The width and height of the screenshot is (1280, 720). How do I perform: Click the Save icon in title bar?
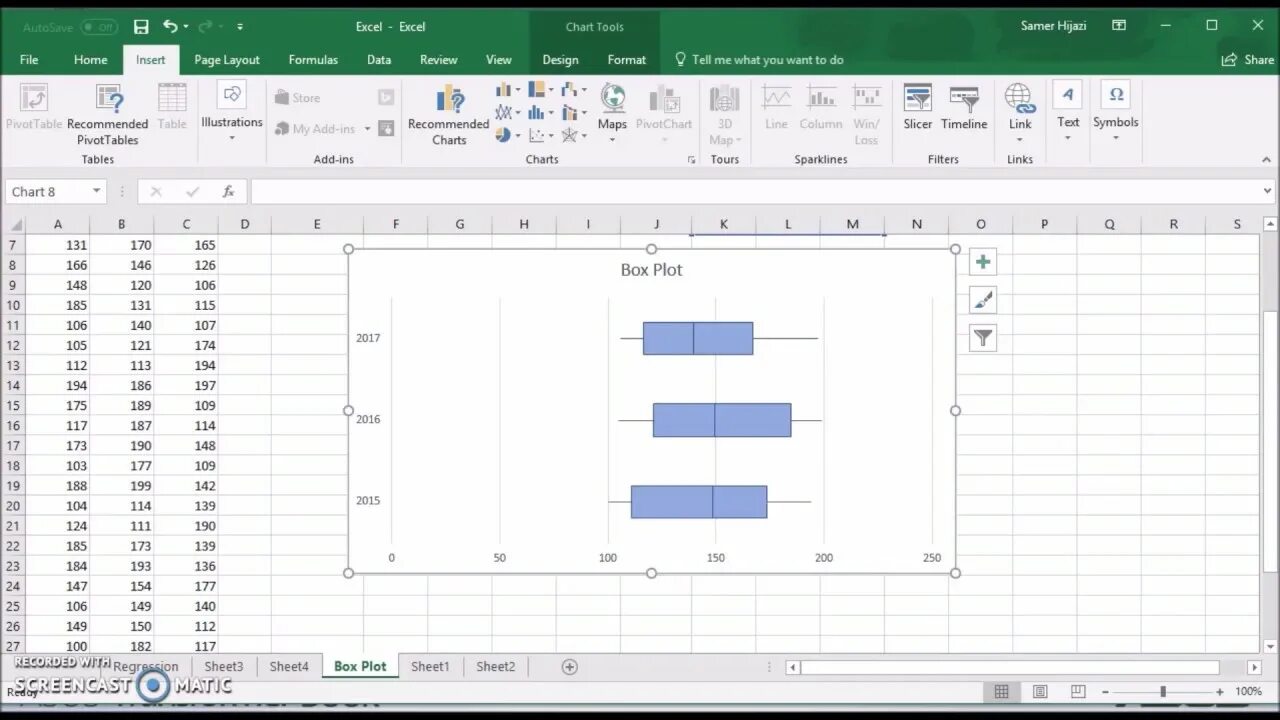[141, 27]
